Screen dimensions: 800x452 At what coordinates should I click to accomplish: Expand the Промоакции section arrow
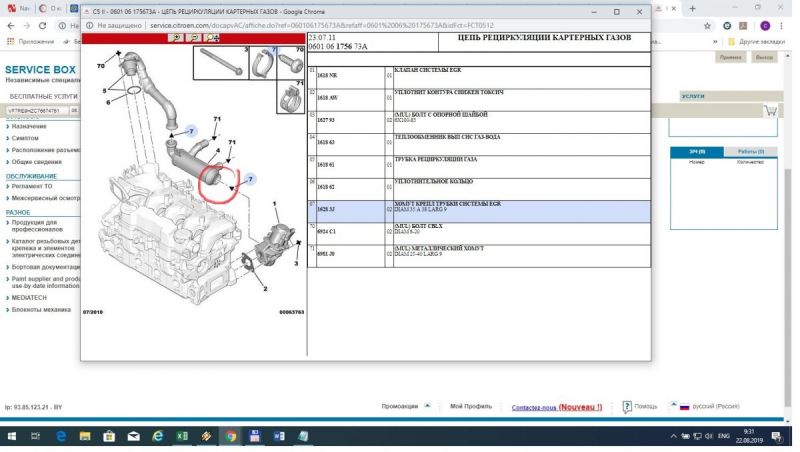[x=428, y=406]
